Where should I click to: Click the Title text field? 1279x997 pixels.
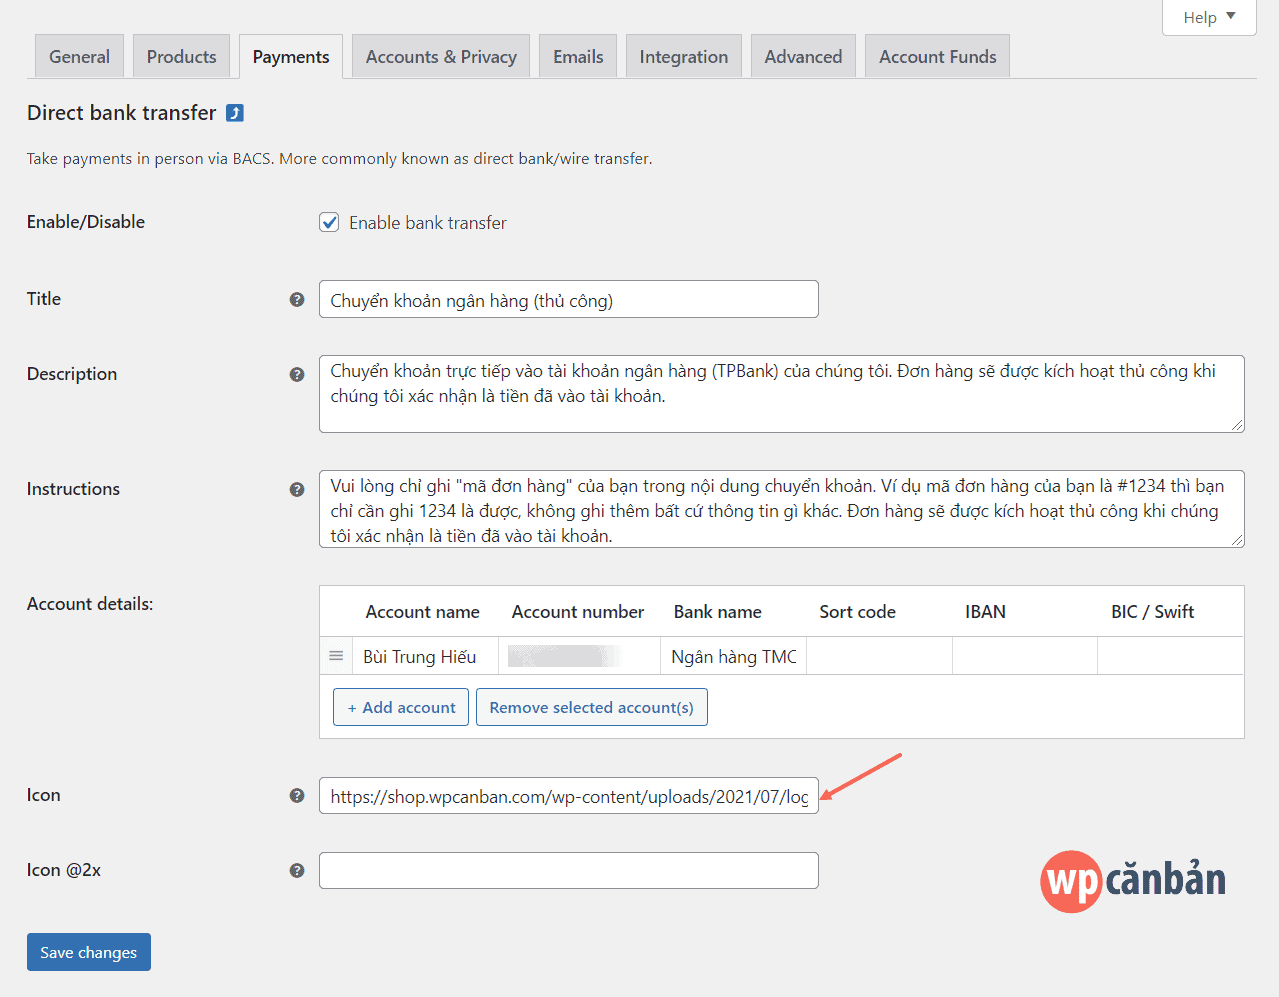tap(568, 300)
